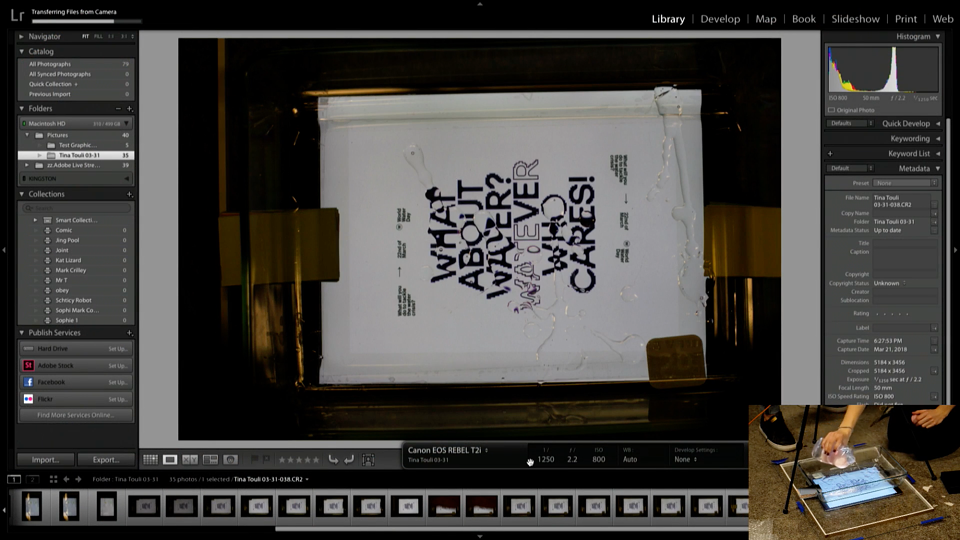960x540 pixels.
Task: Click the Adobe Stock publish service icon
Action: click(x=28, y=366)
